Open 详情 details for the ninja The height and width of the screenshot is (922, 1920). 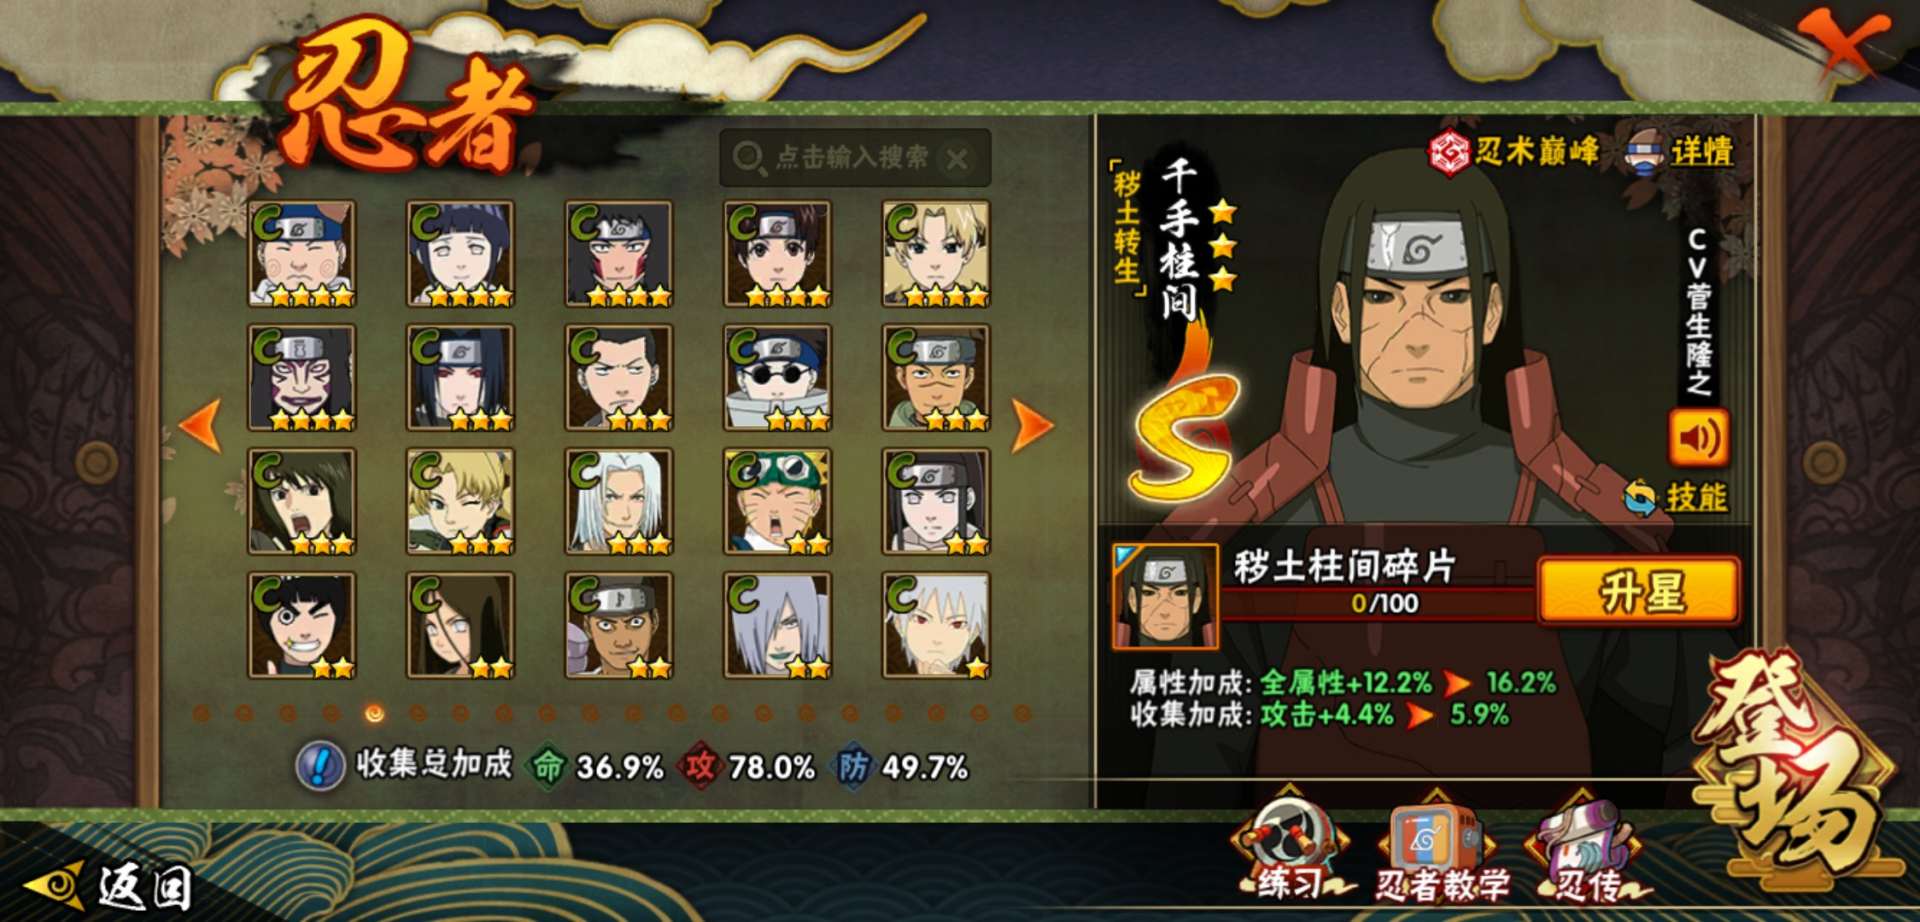pyautogui.click(x=1679, y=153)
